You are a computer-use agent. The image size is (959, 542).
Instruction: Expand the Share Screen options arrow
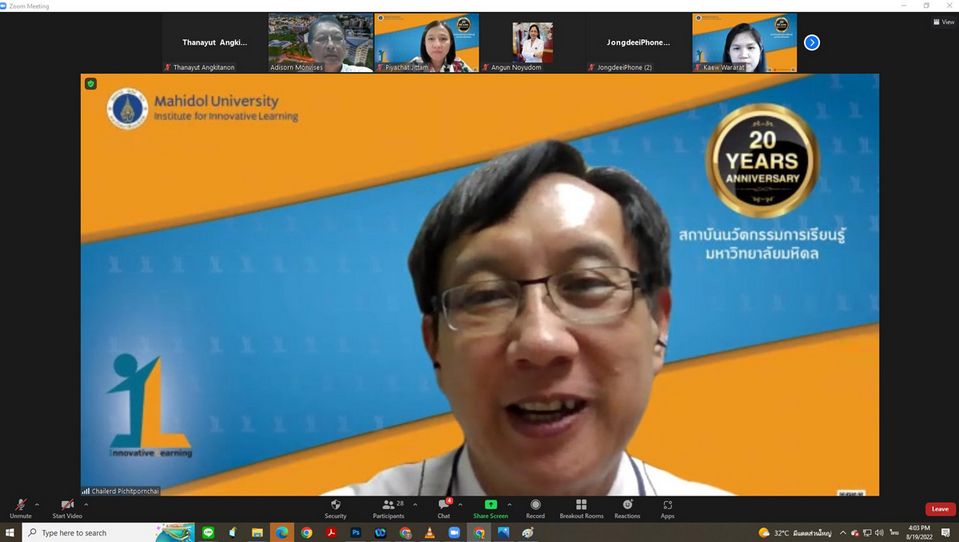(509, 504)
